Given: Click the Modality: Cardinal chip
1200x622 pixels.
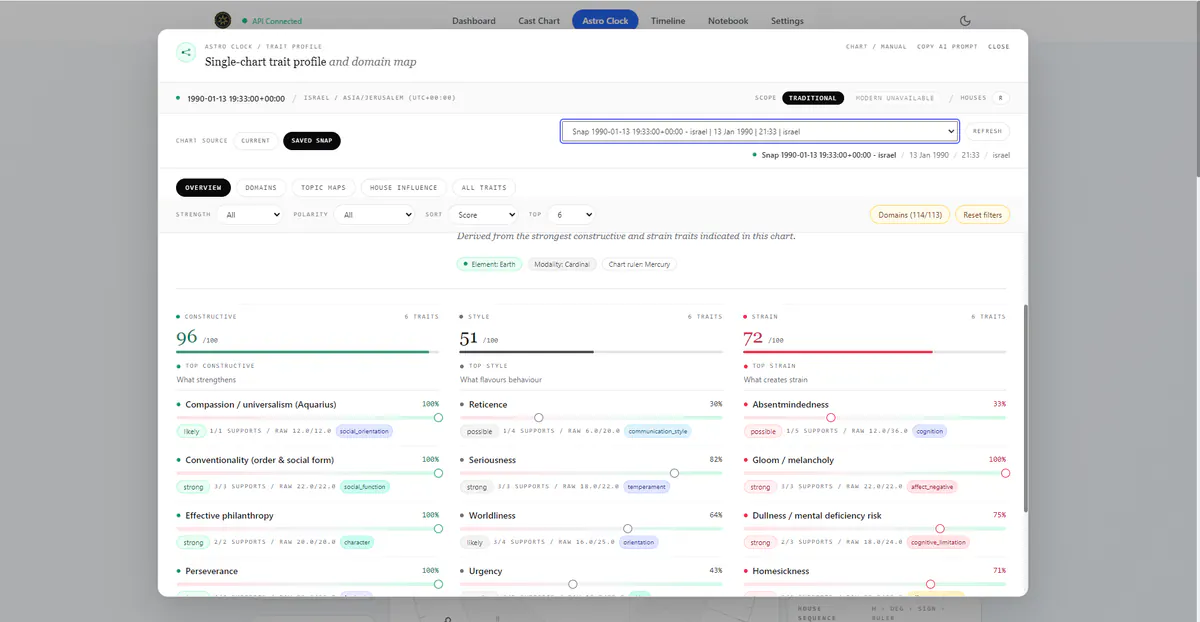Looking at the screenshot, I should pyautogui.click(x=563, y=264).
